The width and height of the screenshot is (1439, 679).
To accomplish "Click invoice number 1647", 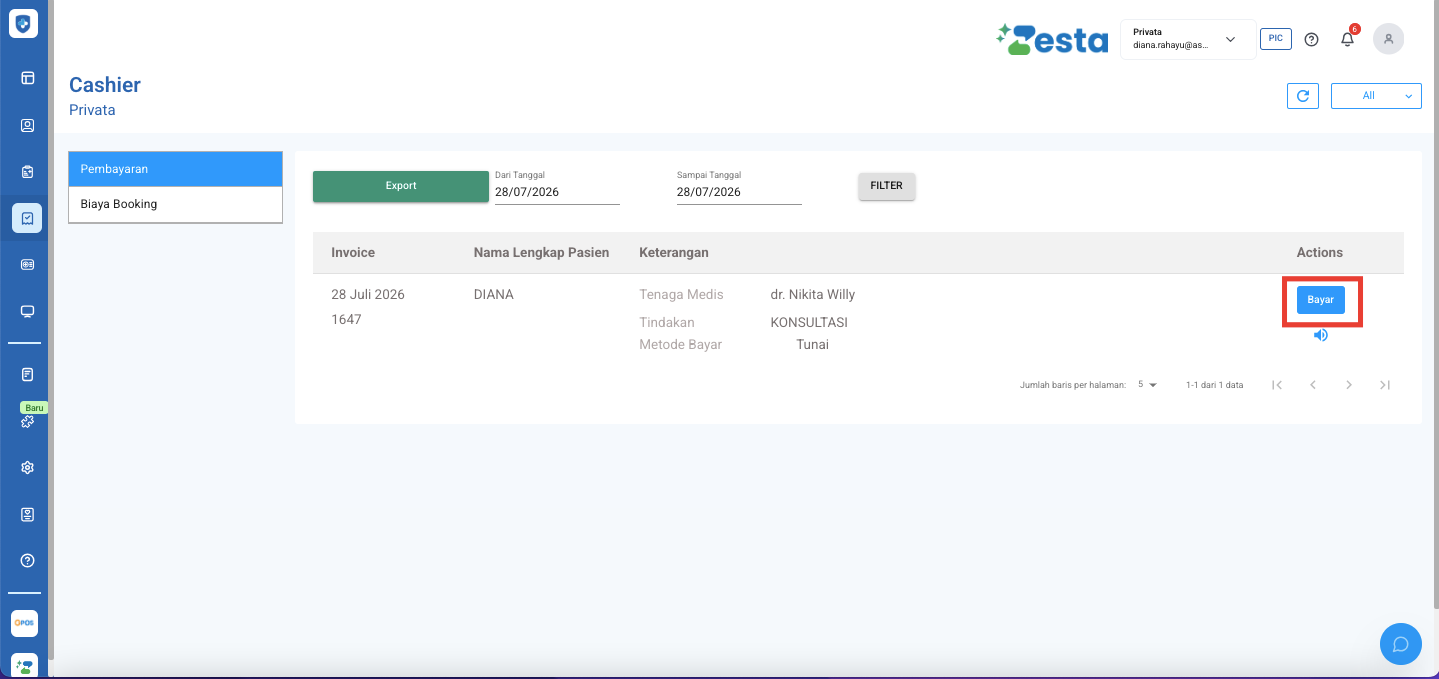I will coord(346,320).
